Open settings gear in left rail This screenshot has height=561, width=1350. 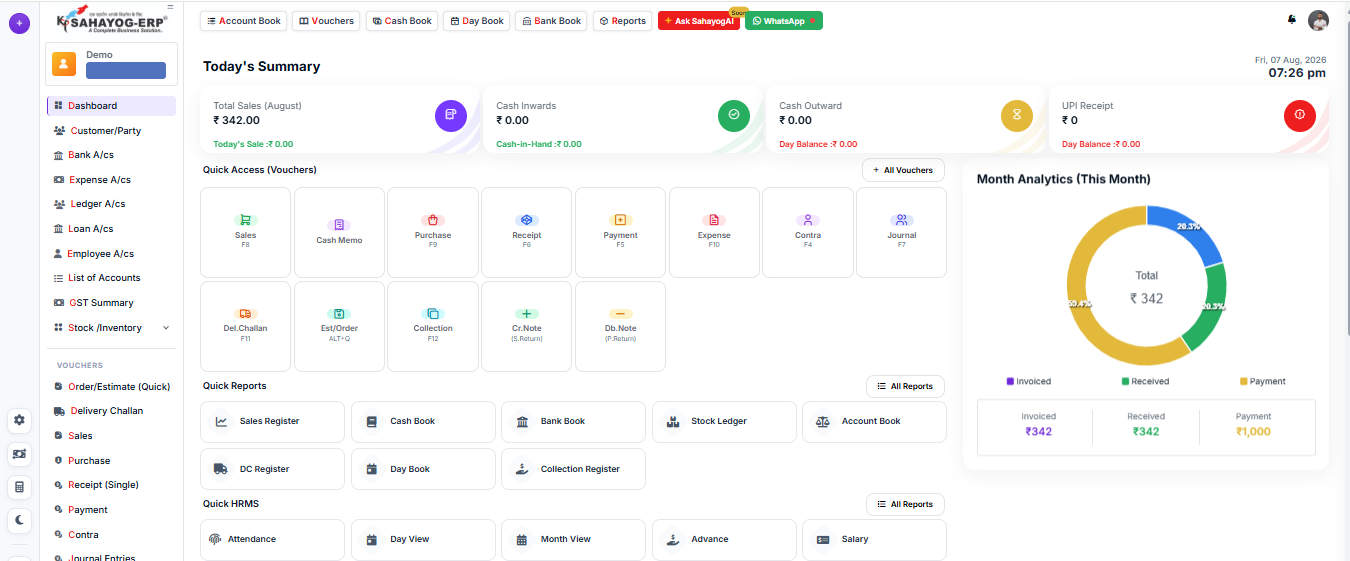click(x=19, y=420)
